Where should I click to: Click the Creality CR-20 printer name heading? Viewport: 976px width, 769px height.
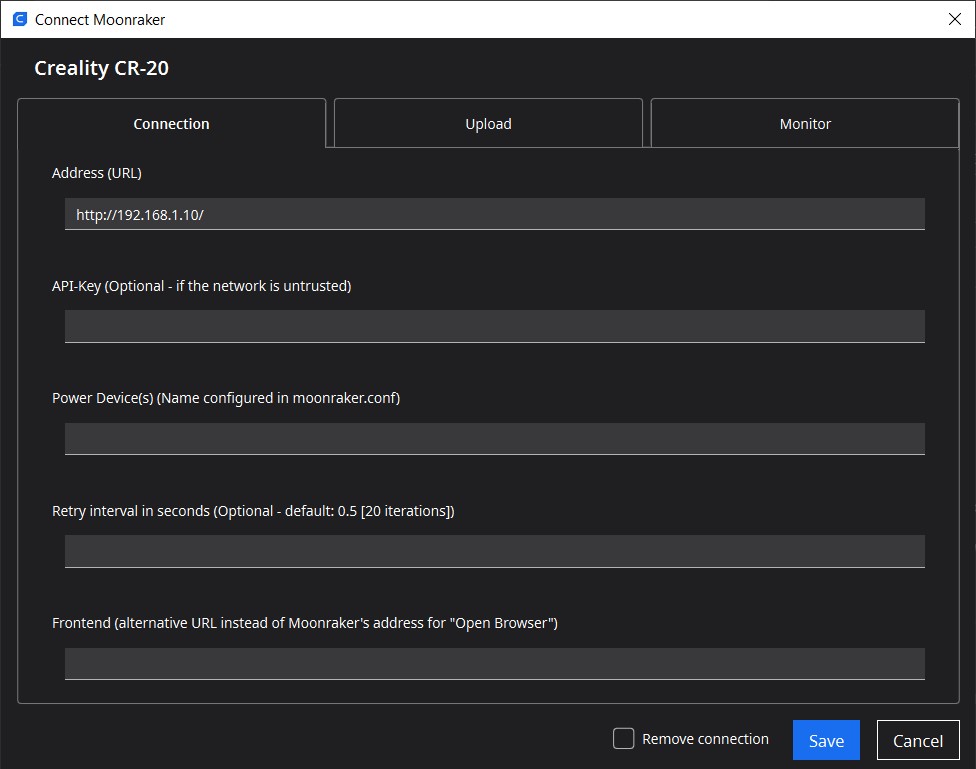[100, 68]
